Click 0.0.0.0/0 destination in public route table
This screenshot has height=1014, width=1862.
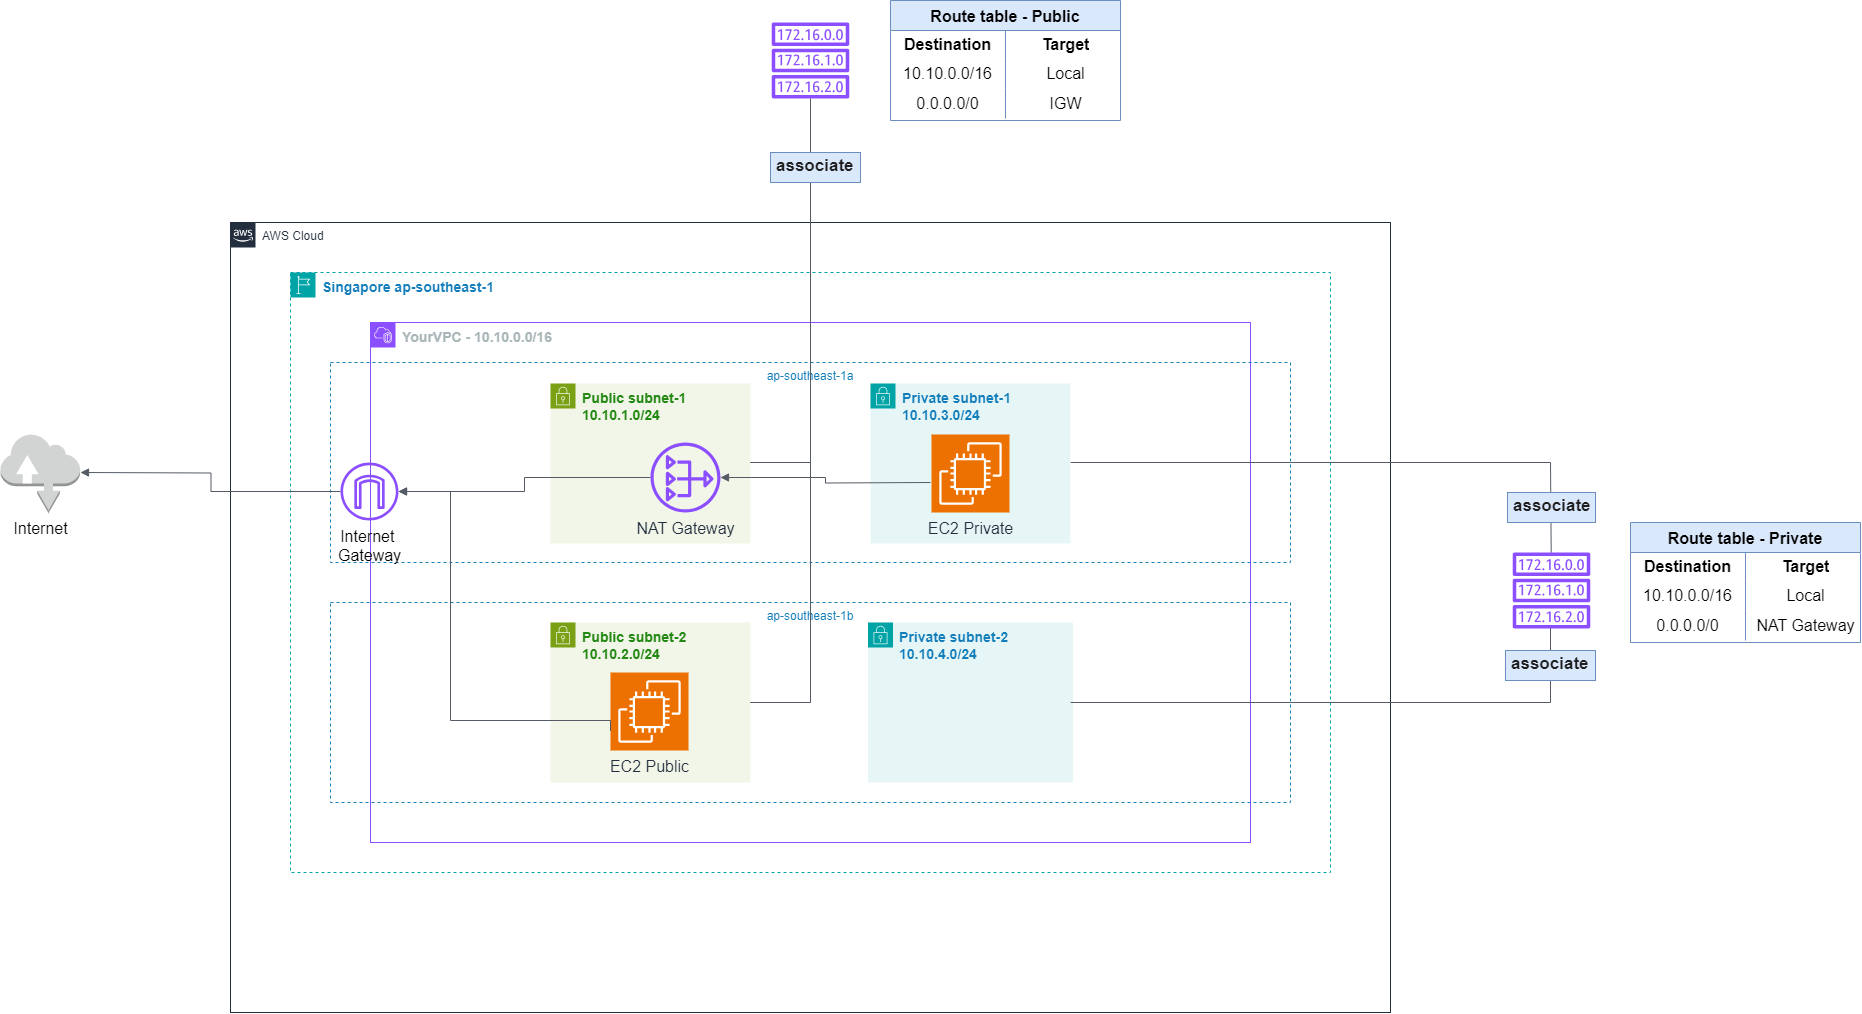947,103
